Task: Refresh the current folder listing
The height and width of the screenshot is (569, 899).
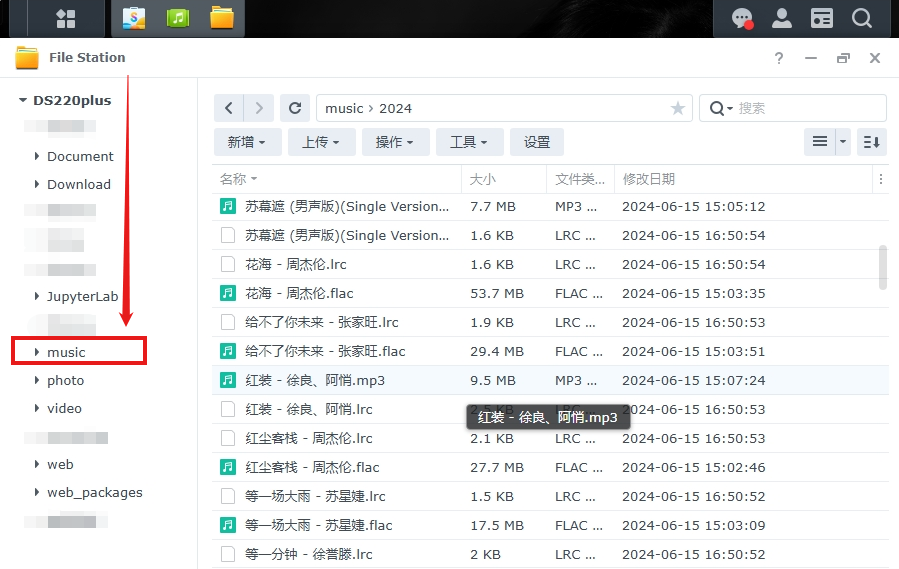Action: click(x=294, y=108)
